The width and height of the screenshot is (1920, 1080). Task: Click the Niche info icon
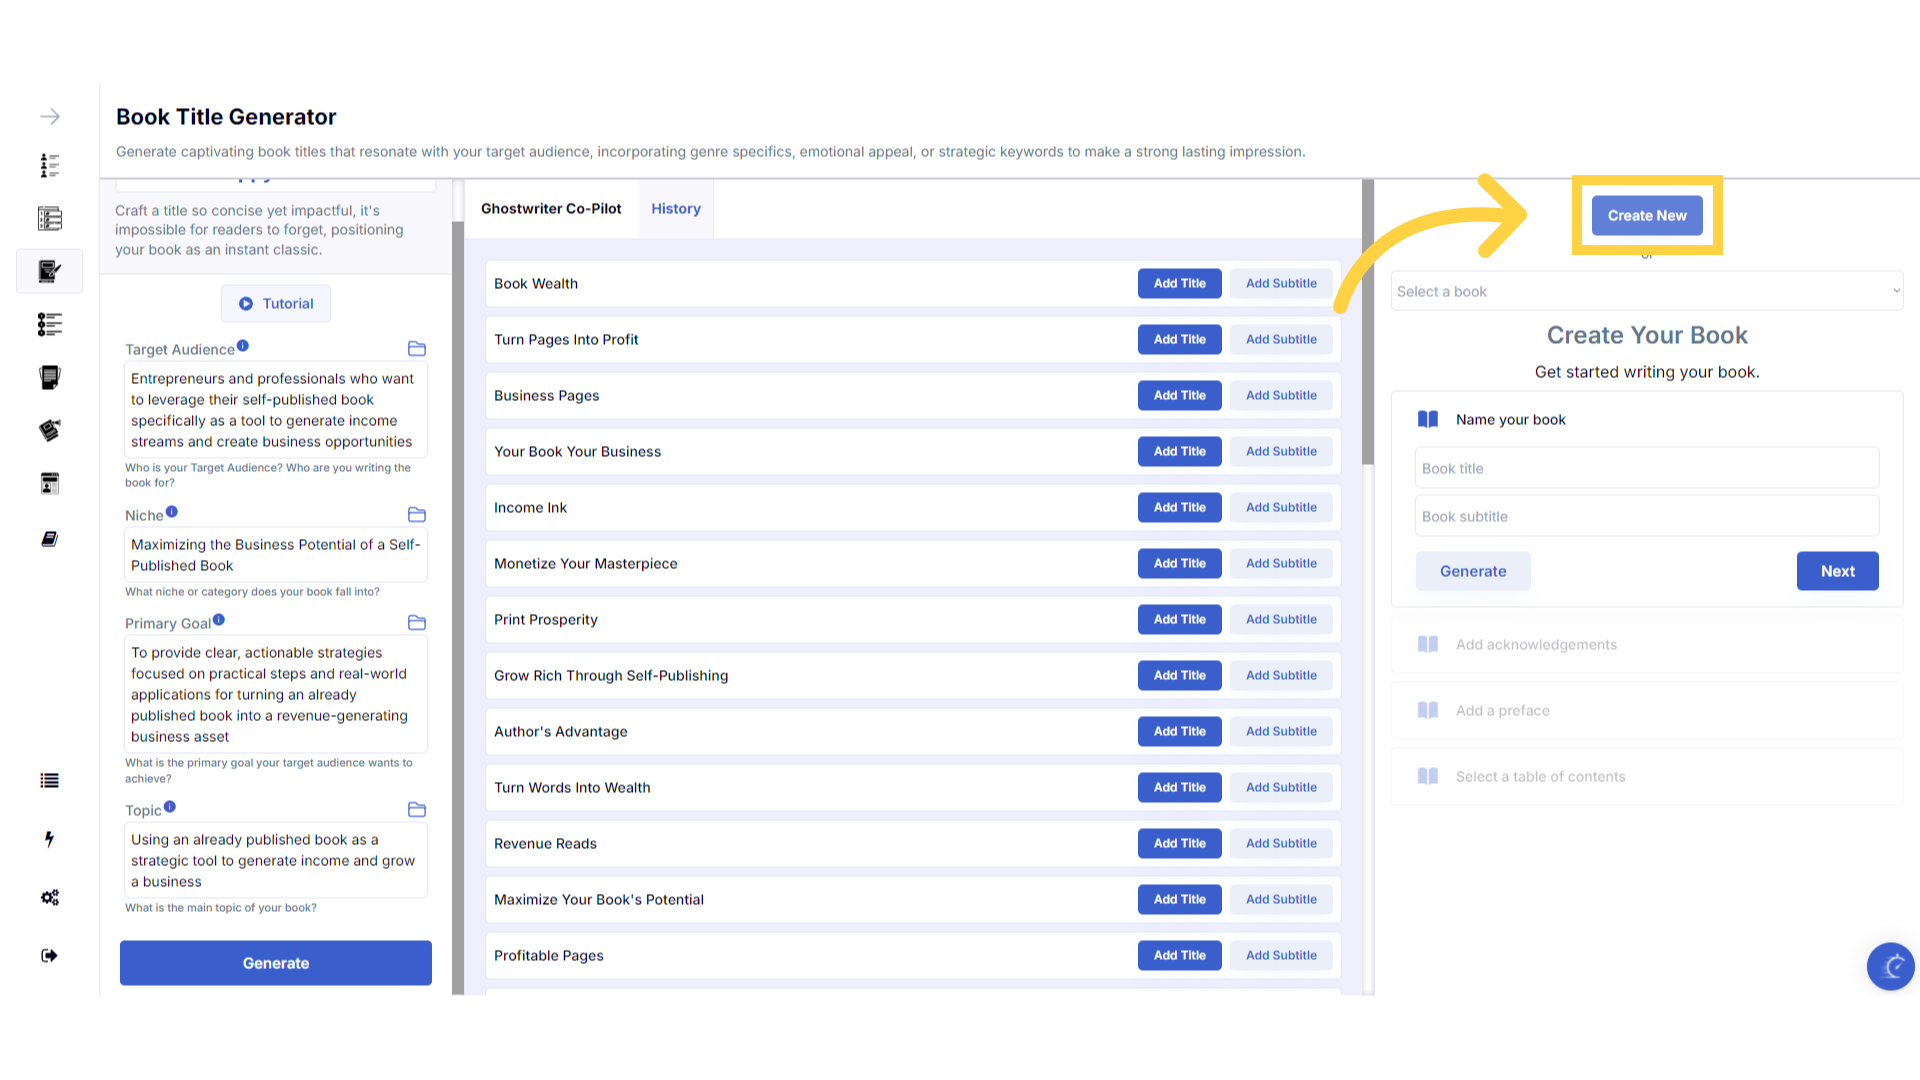(x=172, y=512)
